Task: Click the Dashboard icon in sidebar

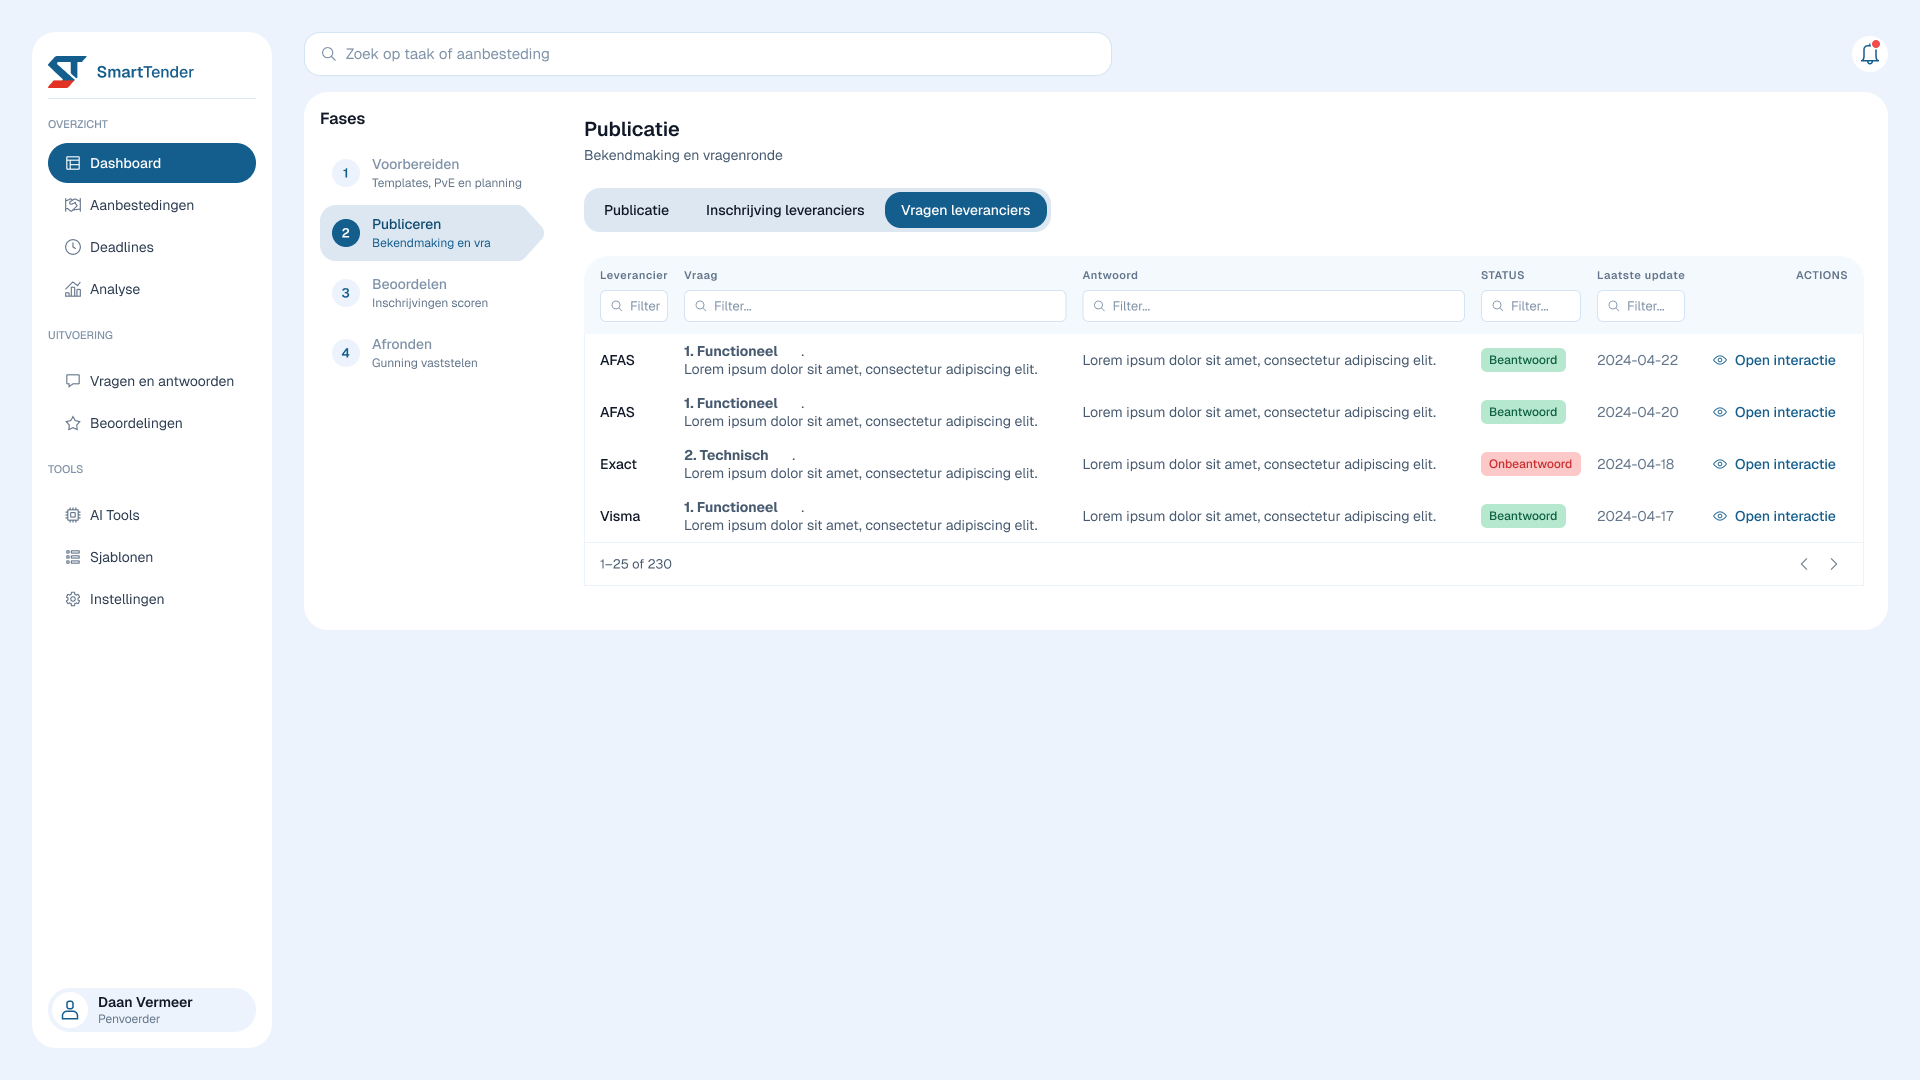Action: [x=73, y=163]
